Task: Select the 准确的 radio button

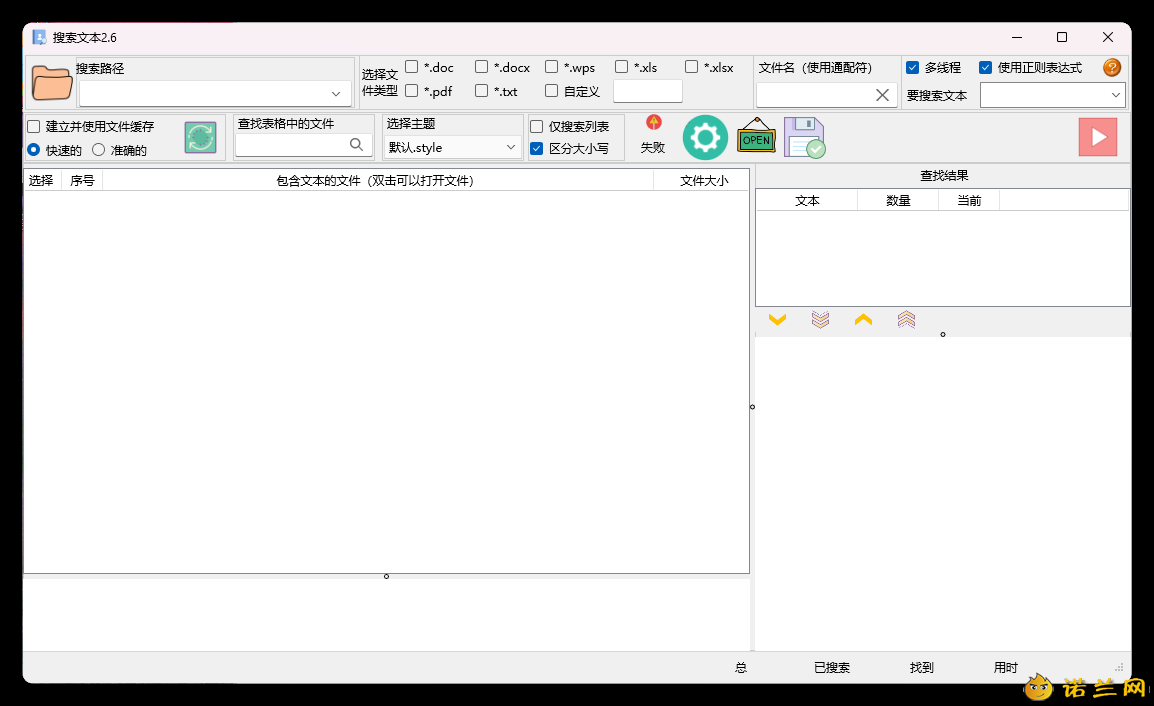Action: pyautogui.click(x=99, y=150)
